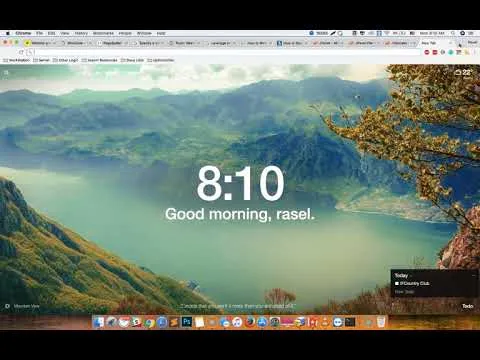Open Launchpad from the Dock
The image size is (480, 360).
point(111,322)
